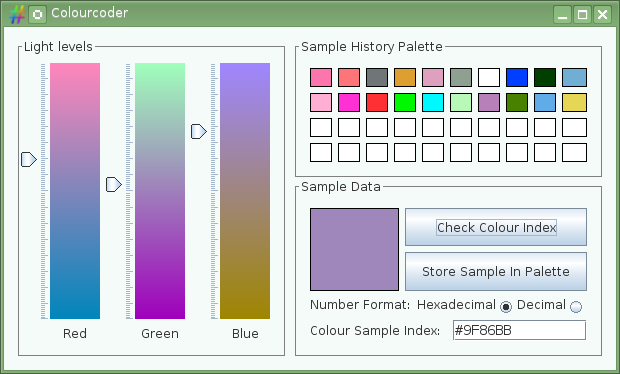This screenshot has height=374, width=620.
Task: Pick the cyan swatch in row two
Action: (x=433, y=102)
